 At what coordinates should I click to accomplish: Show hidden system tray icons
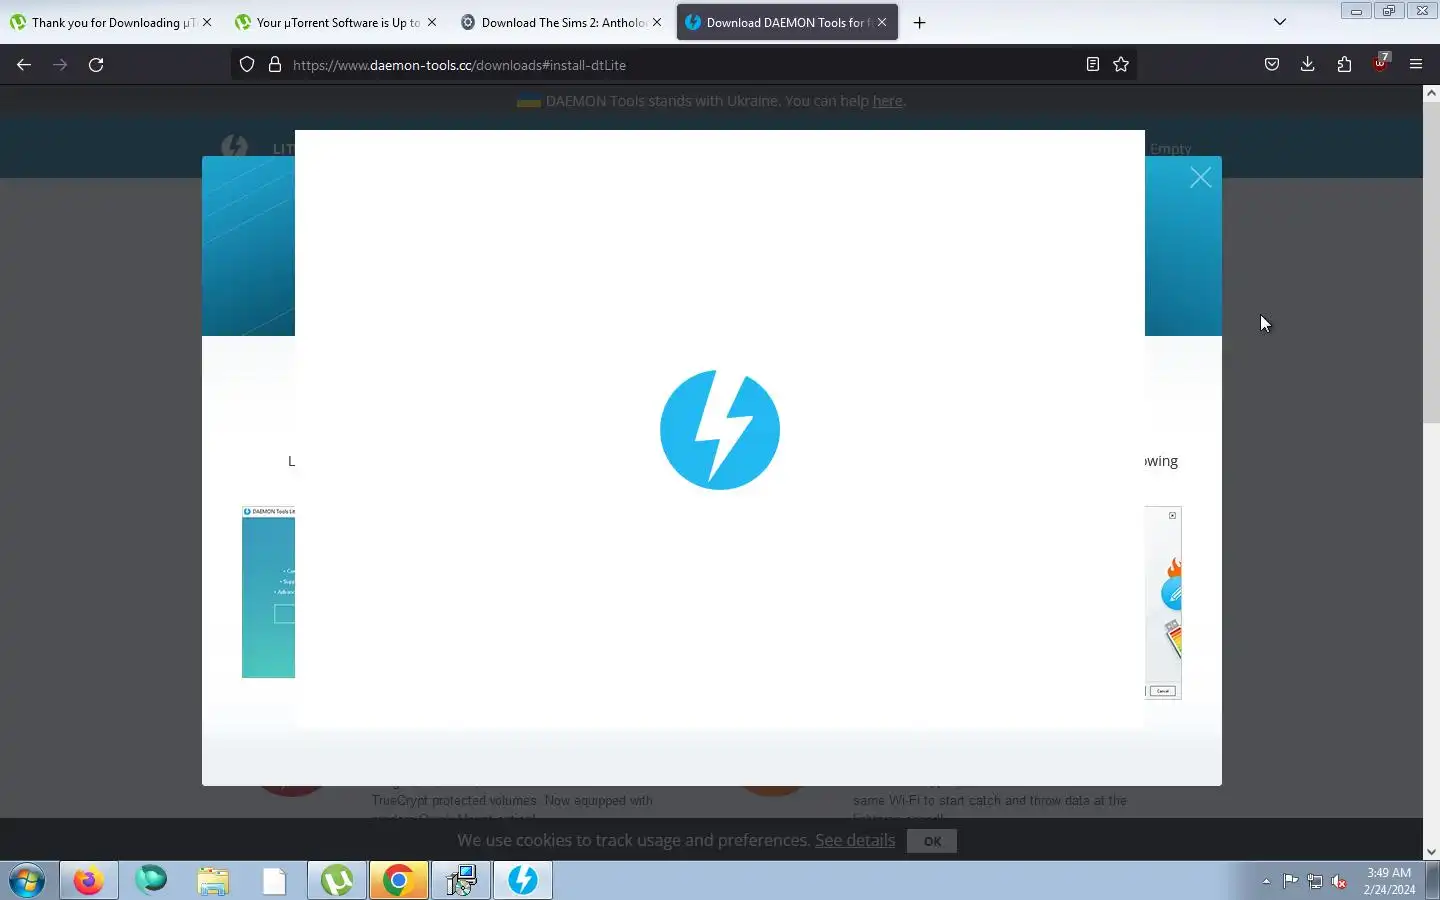point(1266,882)
